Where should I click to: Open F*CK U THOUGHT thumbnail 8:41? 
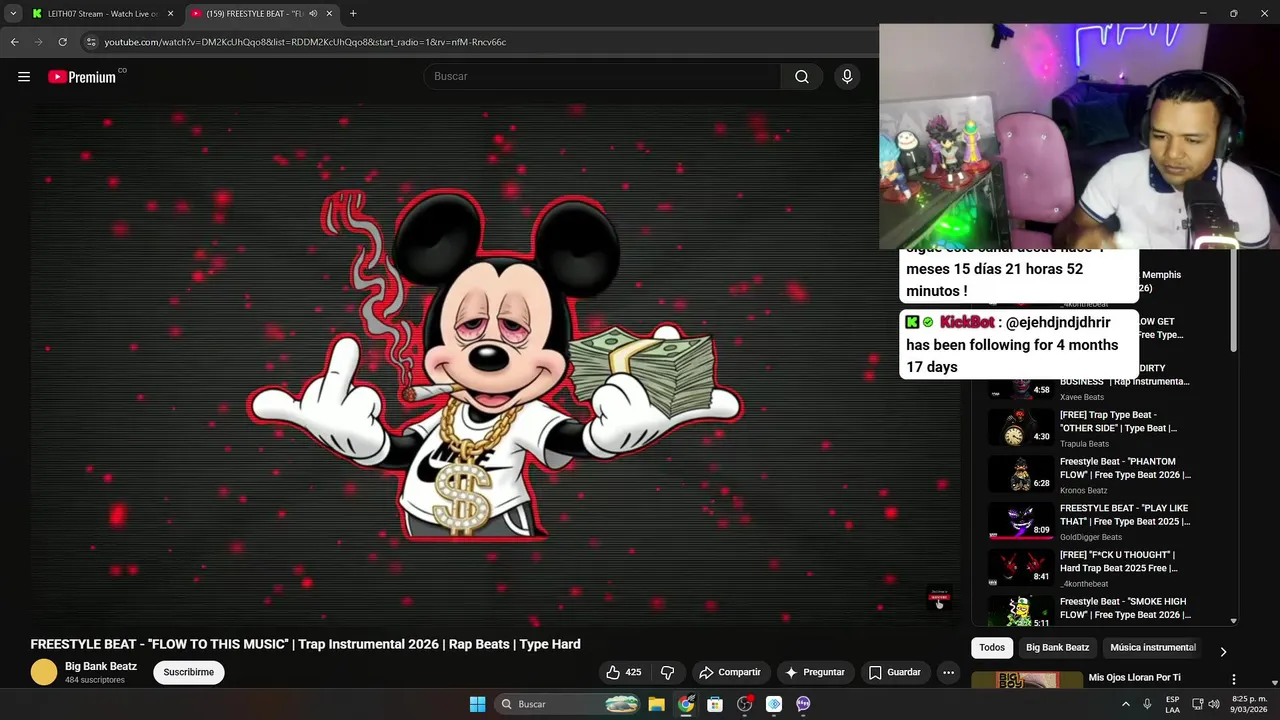(1020, 568)
